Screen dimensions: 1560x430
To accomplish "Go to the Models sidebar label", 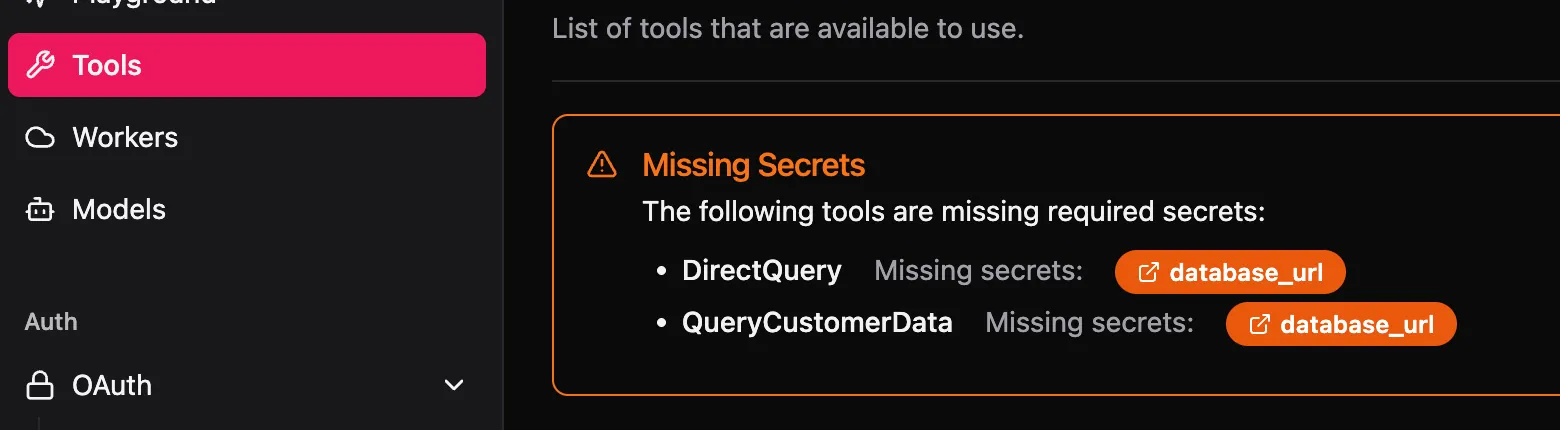I will click(x=119, y=210).
